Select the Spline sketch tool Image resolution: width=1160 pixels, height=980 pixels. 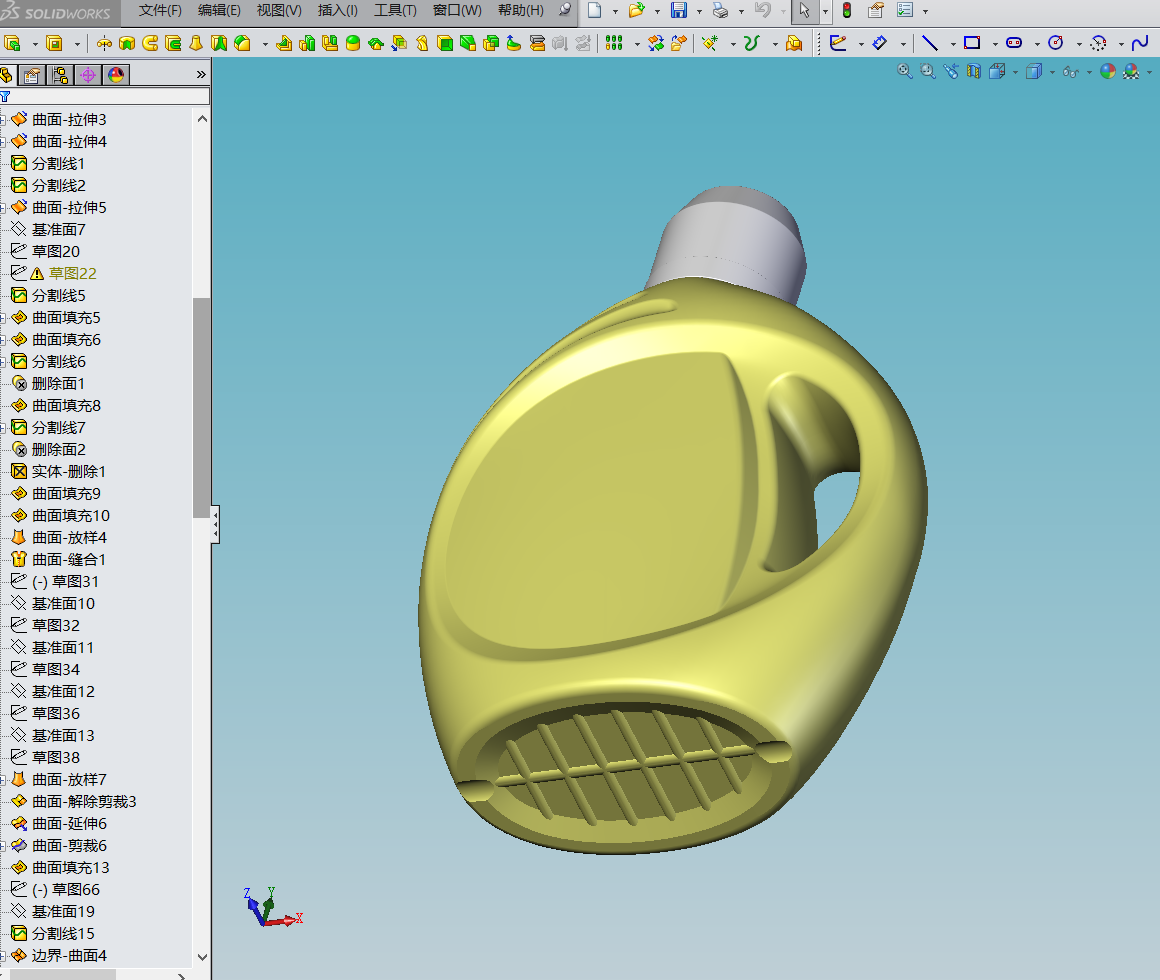pyautogui.click(x=1140, y=44)
